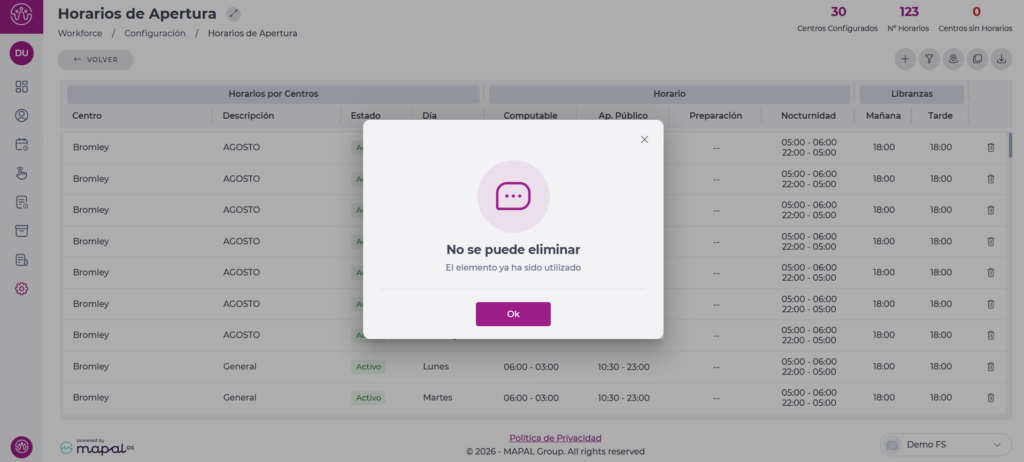Screen dimensions: 1024x462
Task: Close the 'No se puede eliminar' dialog
Action: [x=644, y=139]
